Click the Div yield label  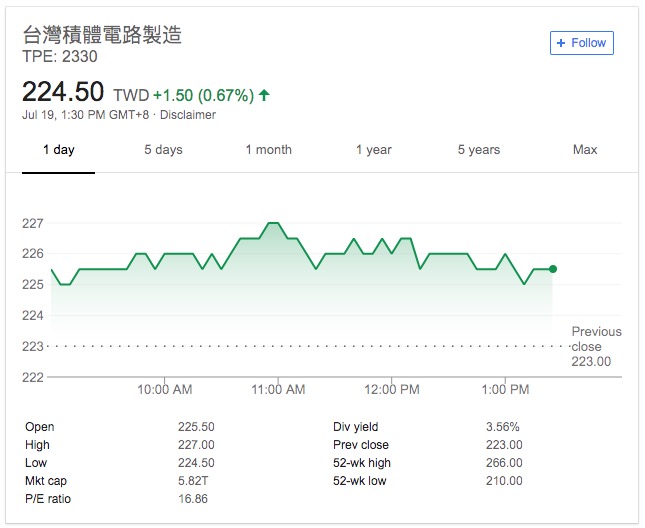tap(355, 427)
